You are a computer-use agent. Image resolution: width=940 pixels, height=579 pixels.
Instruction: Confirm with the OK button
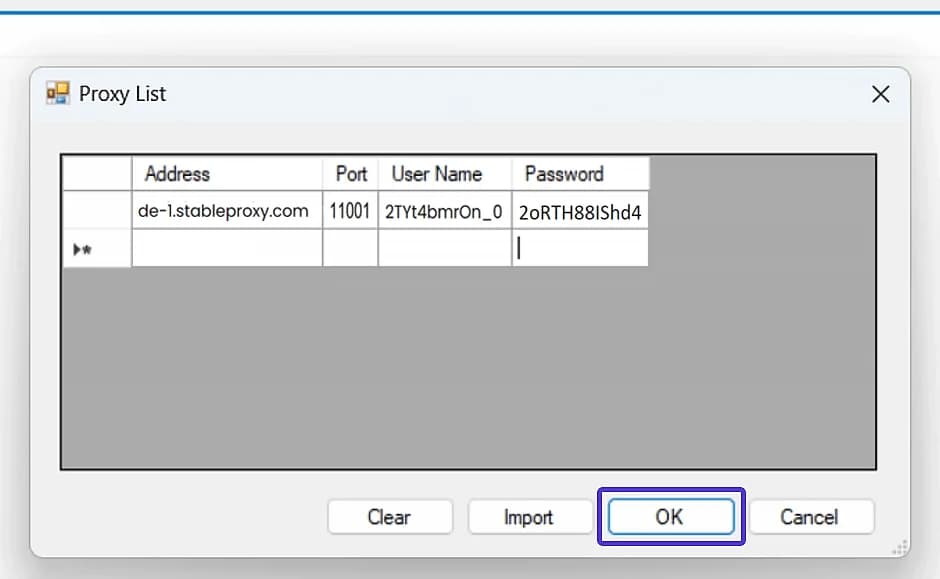click(x=671, y=516)
